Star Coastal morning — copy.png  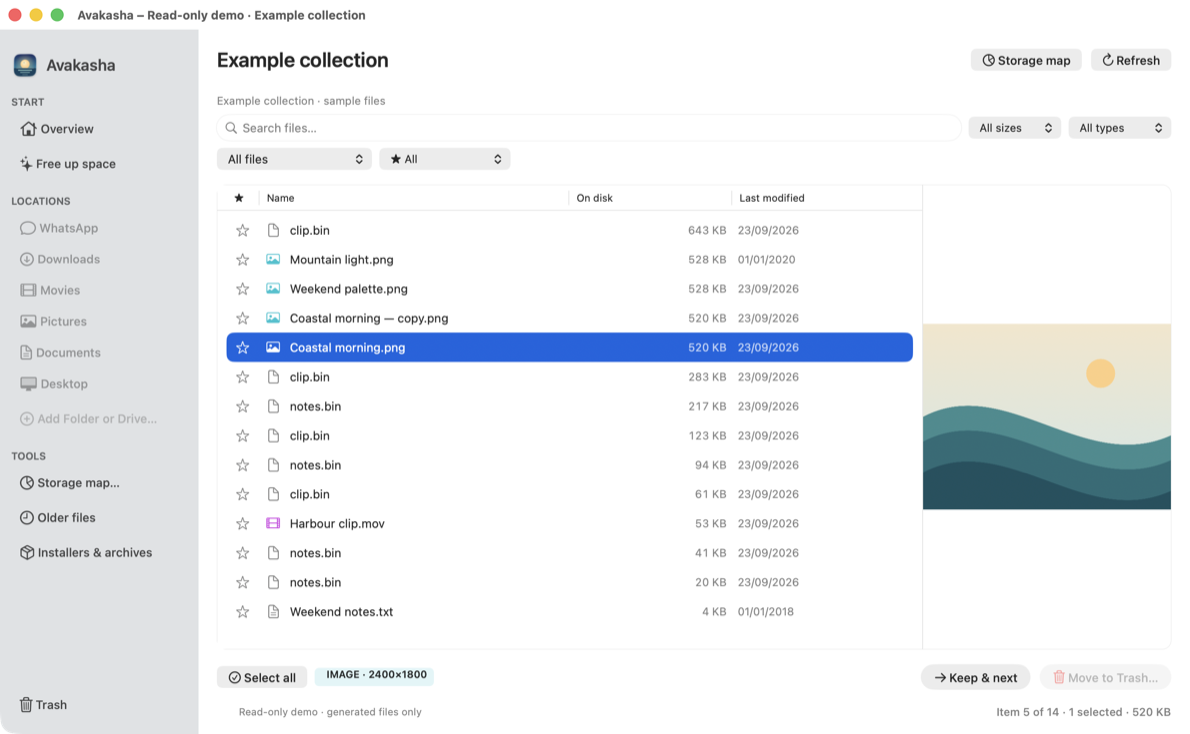click(x=243, y=318)
